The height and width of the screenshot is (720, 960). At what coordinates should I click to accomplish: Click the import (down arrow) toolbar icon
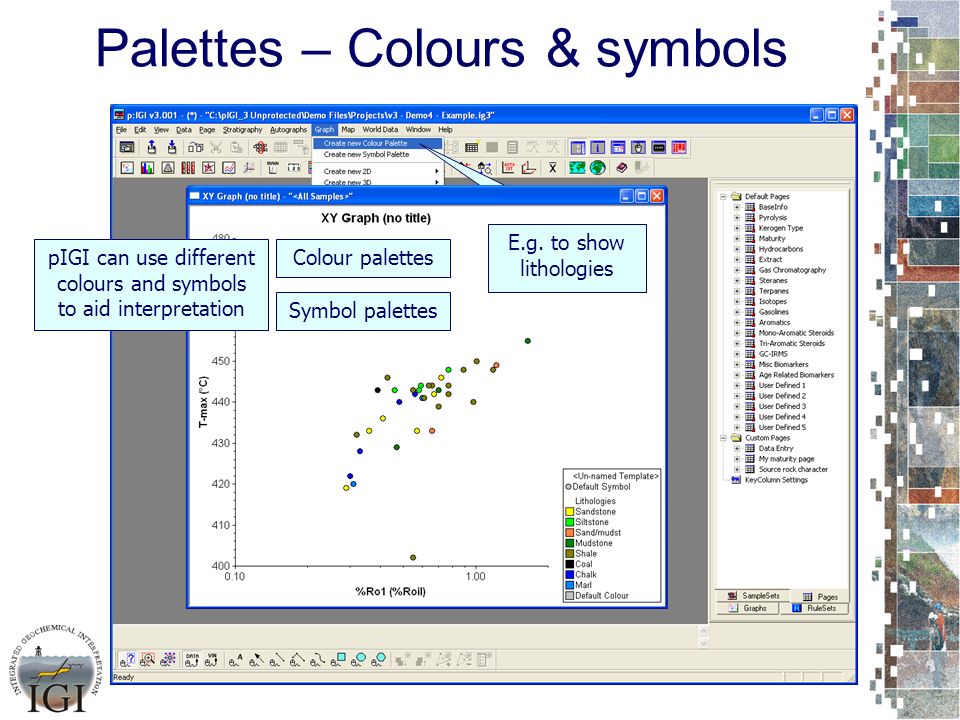[x=172, y=147]
